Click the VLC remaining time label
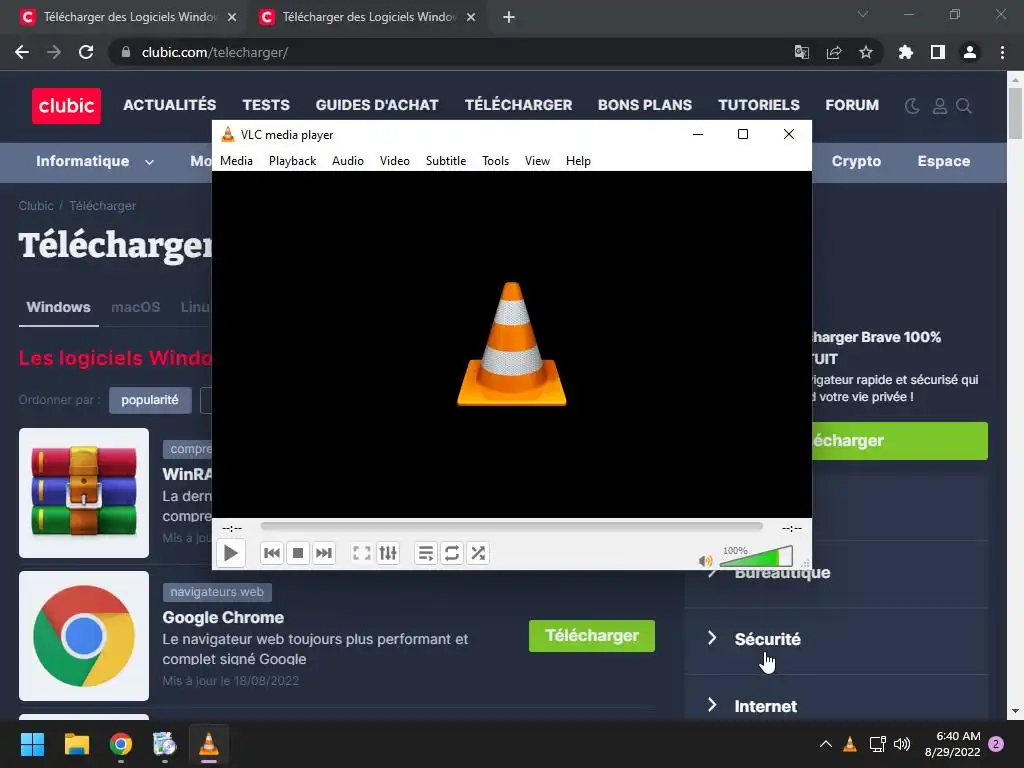 (792, 528)
